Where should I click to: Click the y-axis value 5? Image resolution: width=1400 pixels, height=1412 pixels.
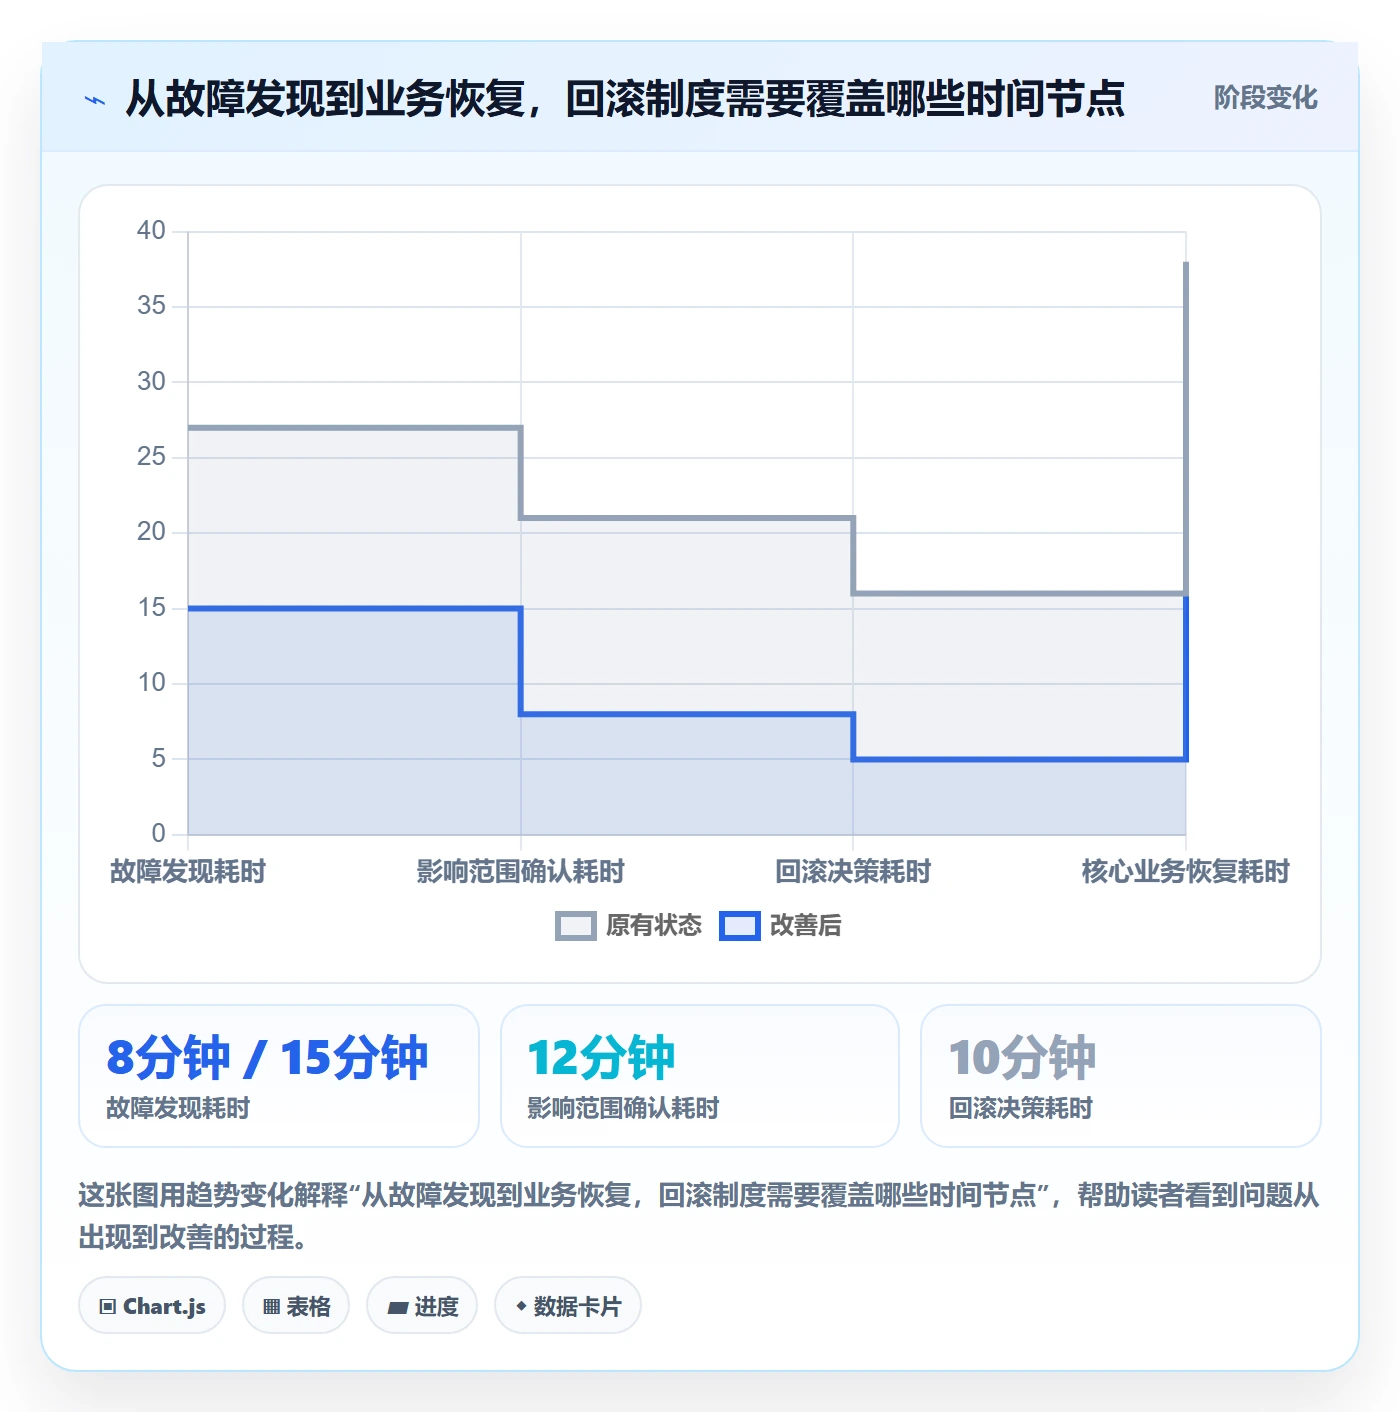158,759
